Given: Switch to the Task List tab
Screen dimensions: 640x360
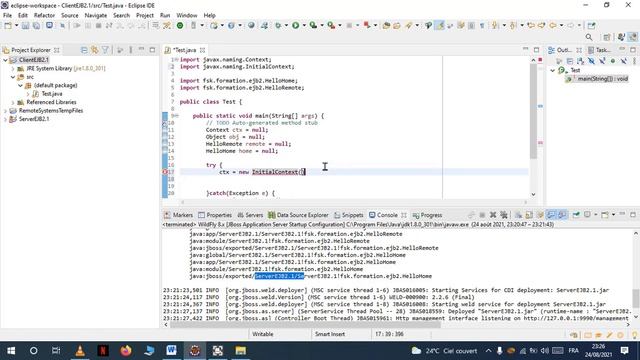Looking at the screenshot, I should (599, 50).
